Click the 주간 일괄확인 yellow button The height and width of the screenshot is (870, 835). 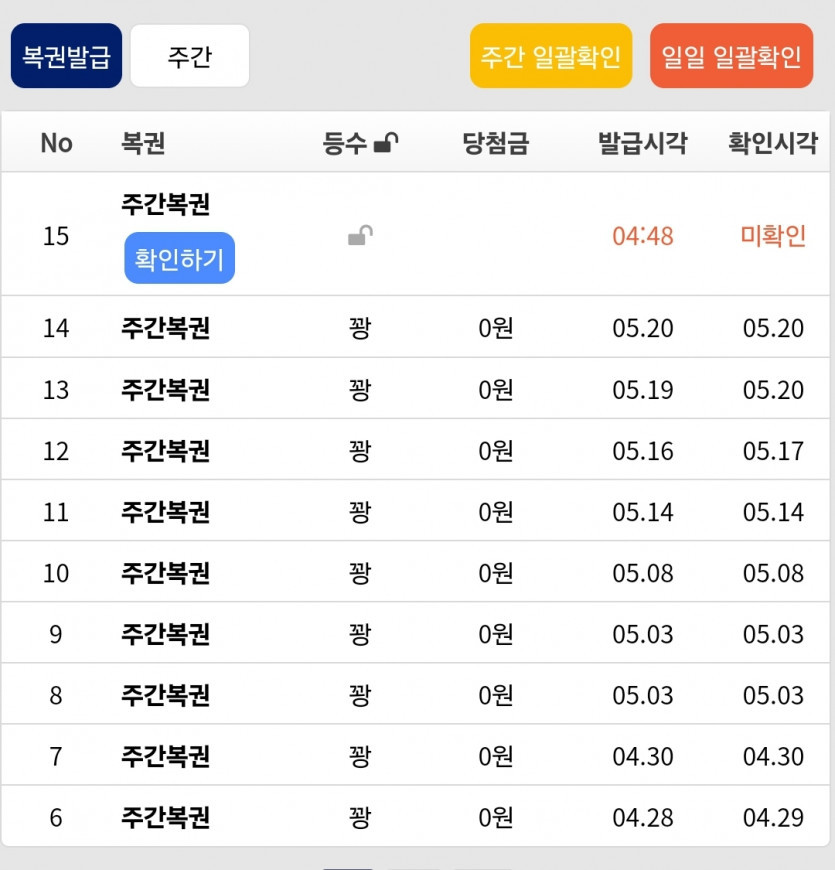[x=551, y=56]
